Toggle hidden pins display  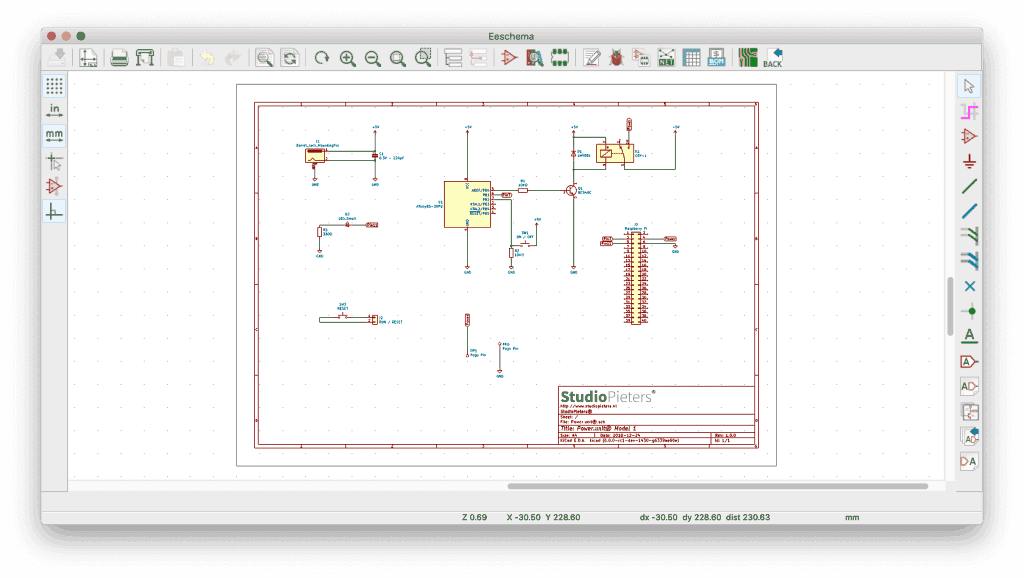click(54, 186)
